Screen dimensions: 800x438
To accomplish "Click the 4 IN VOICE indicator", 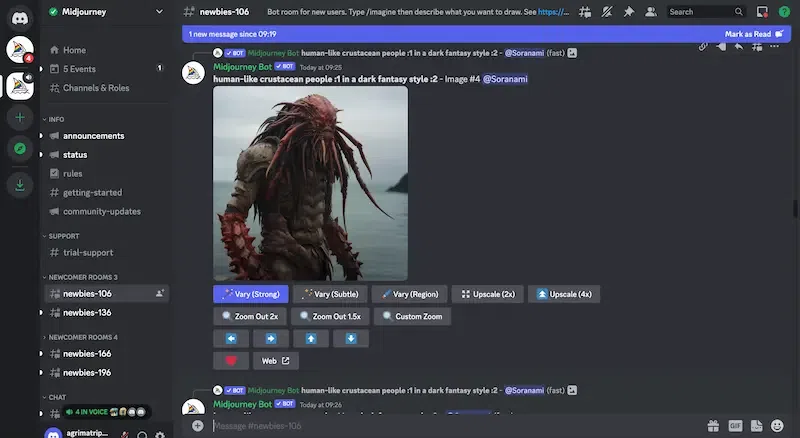I will [x=106, y=412].
